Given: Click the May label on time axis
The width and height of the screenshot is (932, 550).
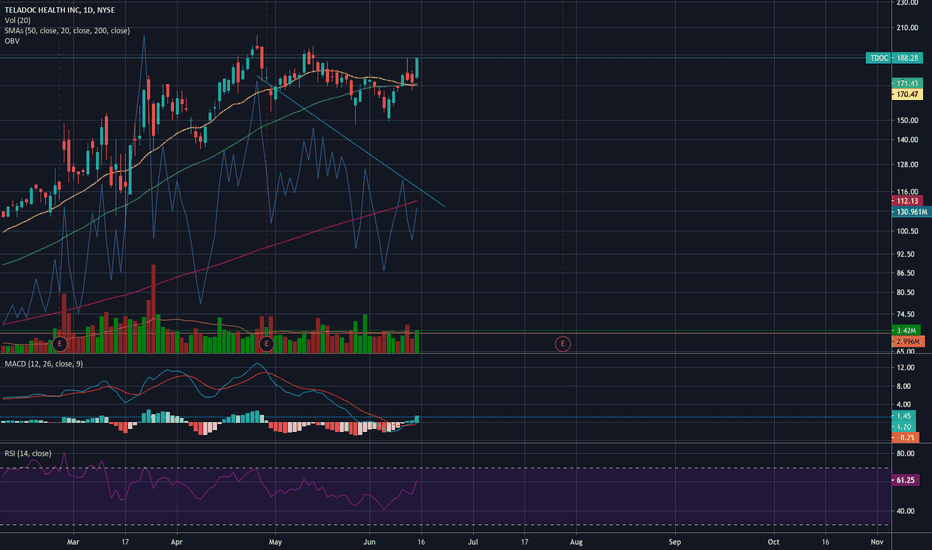Looking at the screenshot, I should click(x=275, y=542).
